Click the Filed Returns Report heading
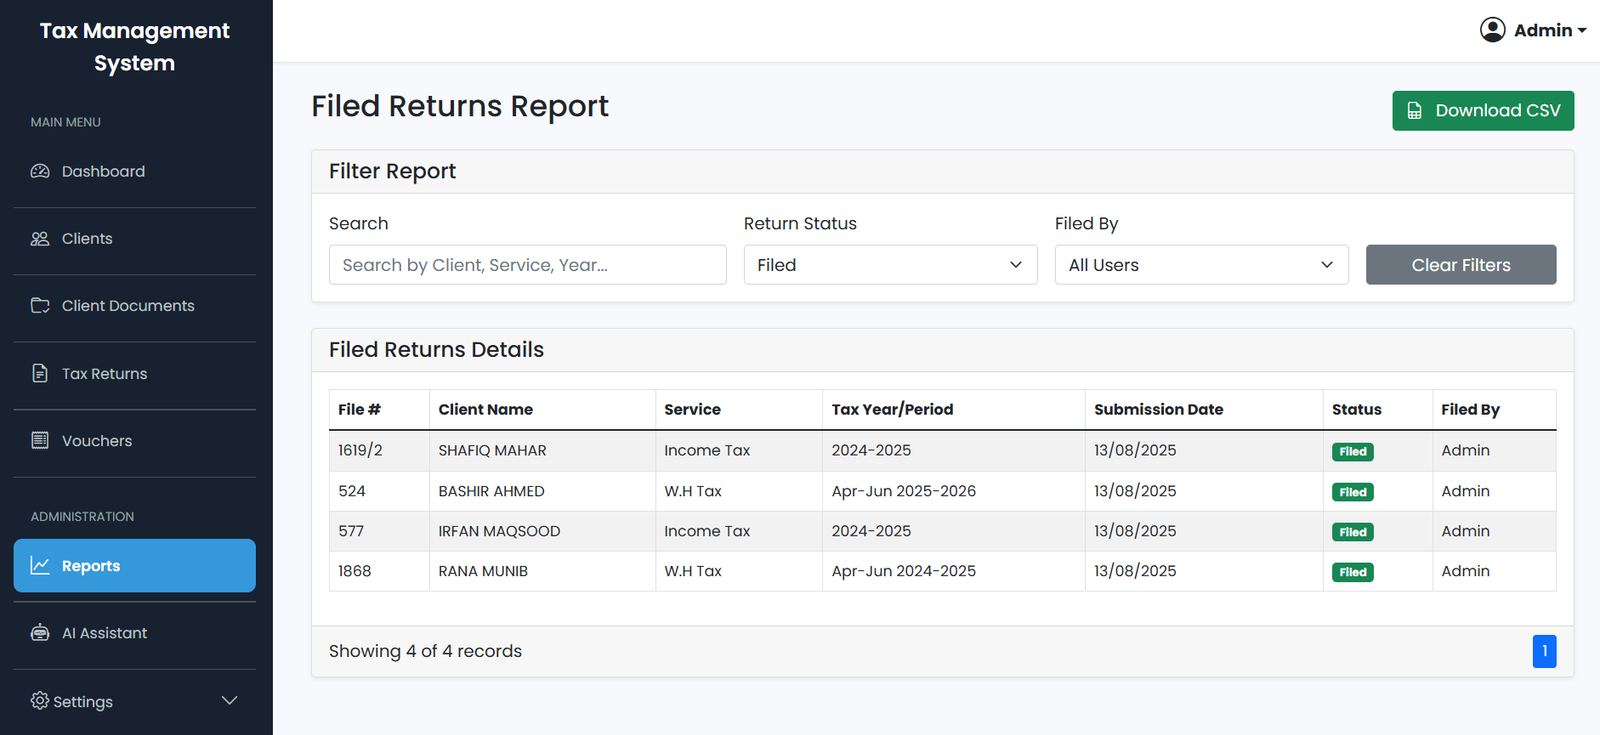Screen dimensions: 1600x735 [460, 106]
